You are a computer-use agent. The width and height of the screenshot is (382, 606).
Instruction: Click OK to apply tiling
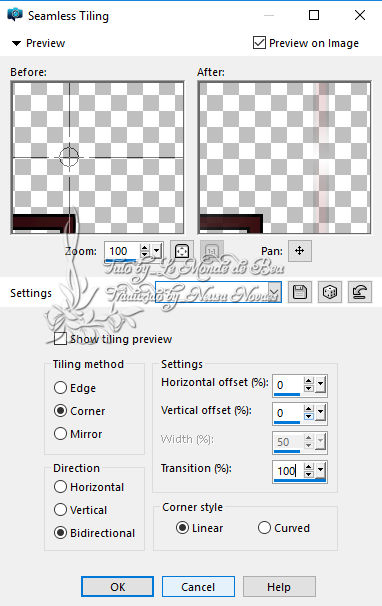click(x=118, y=587)
